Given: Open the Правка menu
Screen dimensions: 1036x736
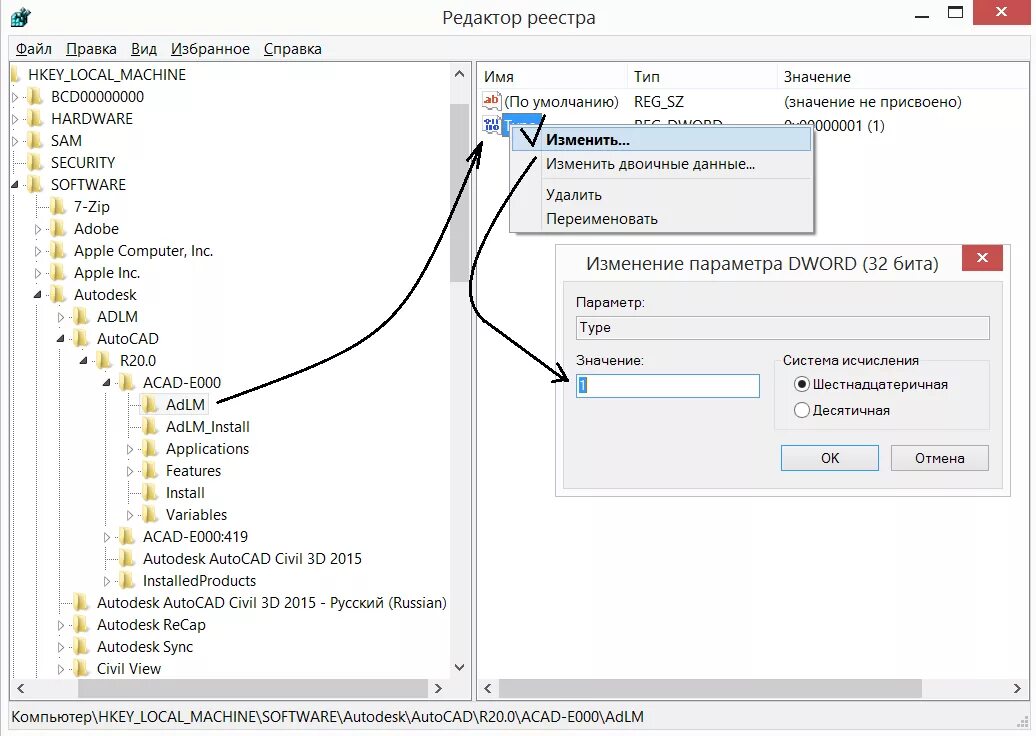Looking at the screenshot, I should click(91, 49).
